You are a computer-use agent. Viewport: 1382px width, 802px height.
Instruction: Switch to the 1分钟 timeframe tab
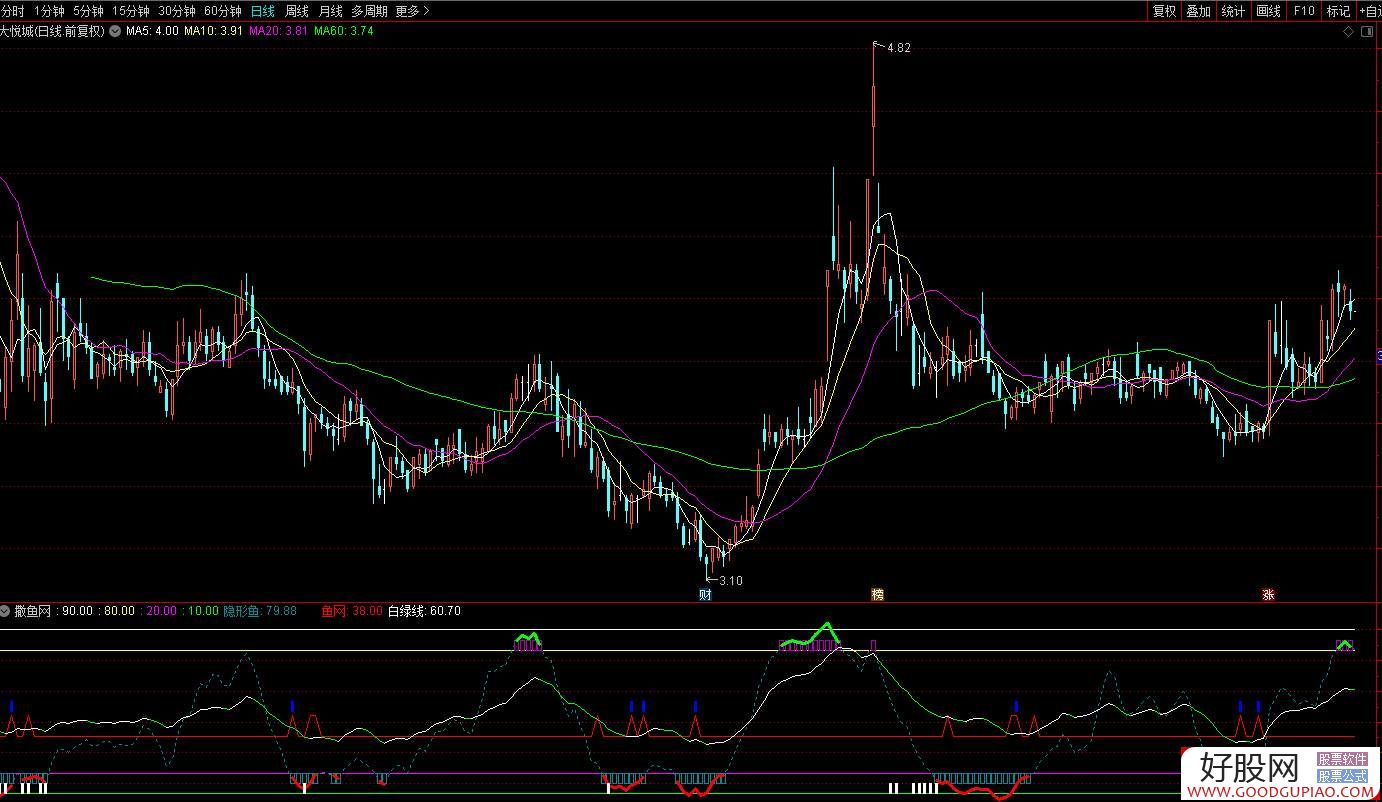click(49, 11)
